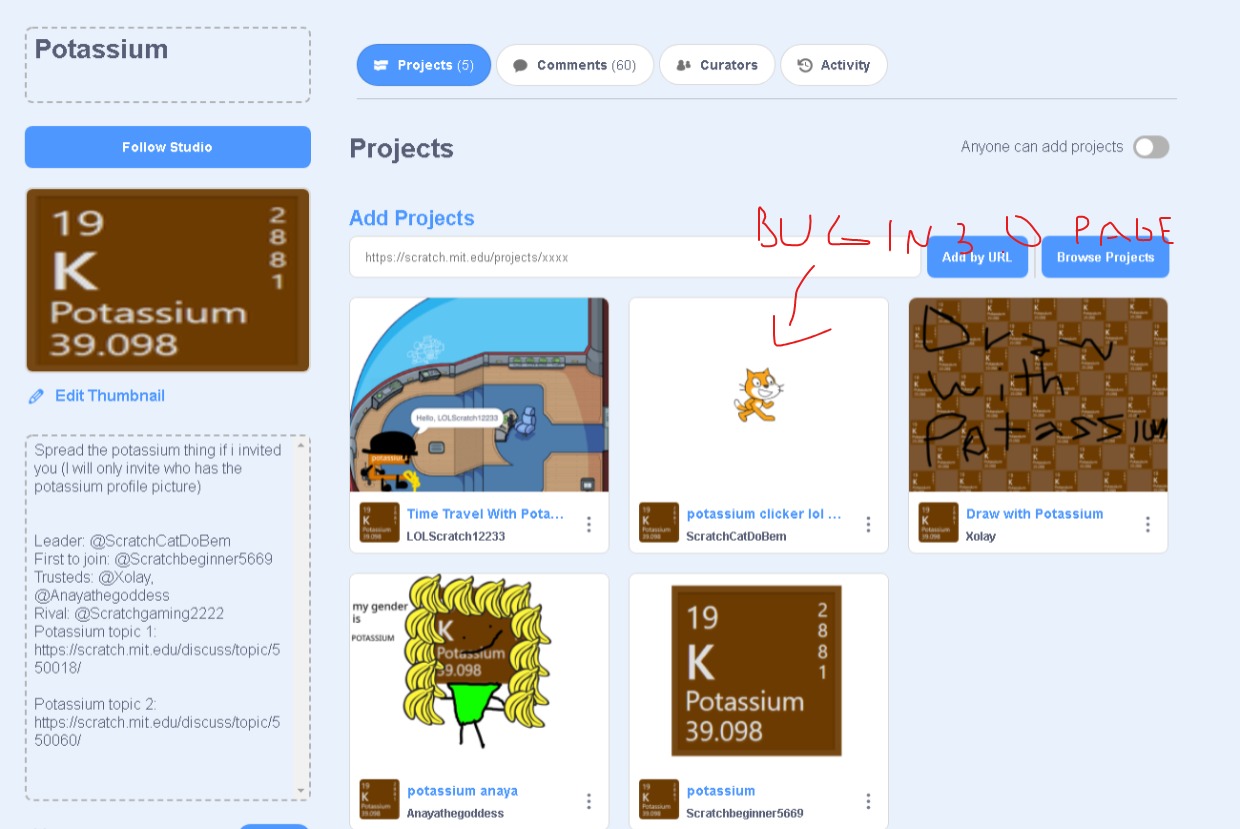The height and width of the screenshot is (829, 1240).
Task: Open the Curators tab
Action: coord(717,65)
